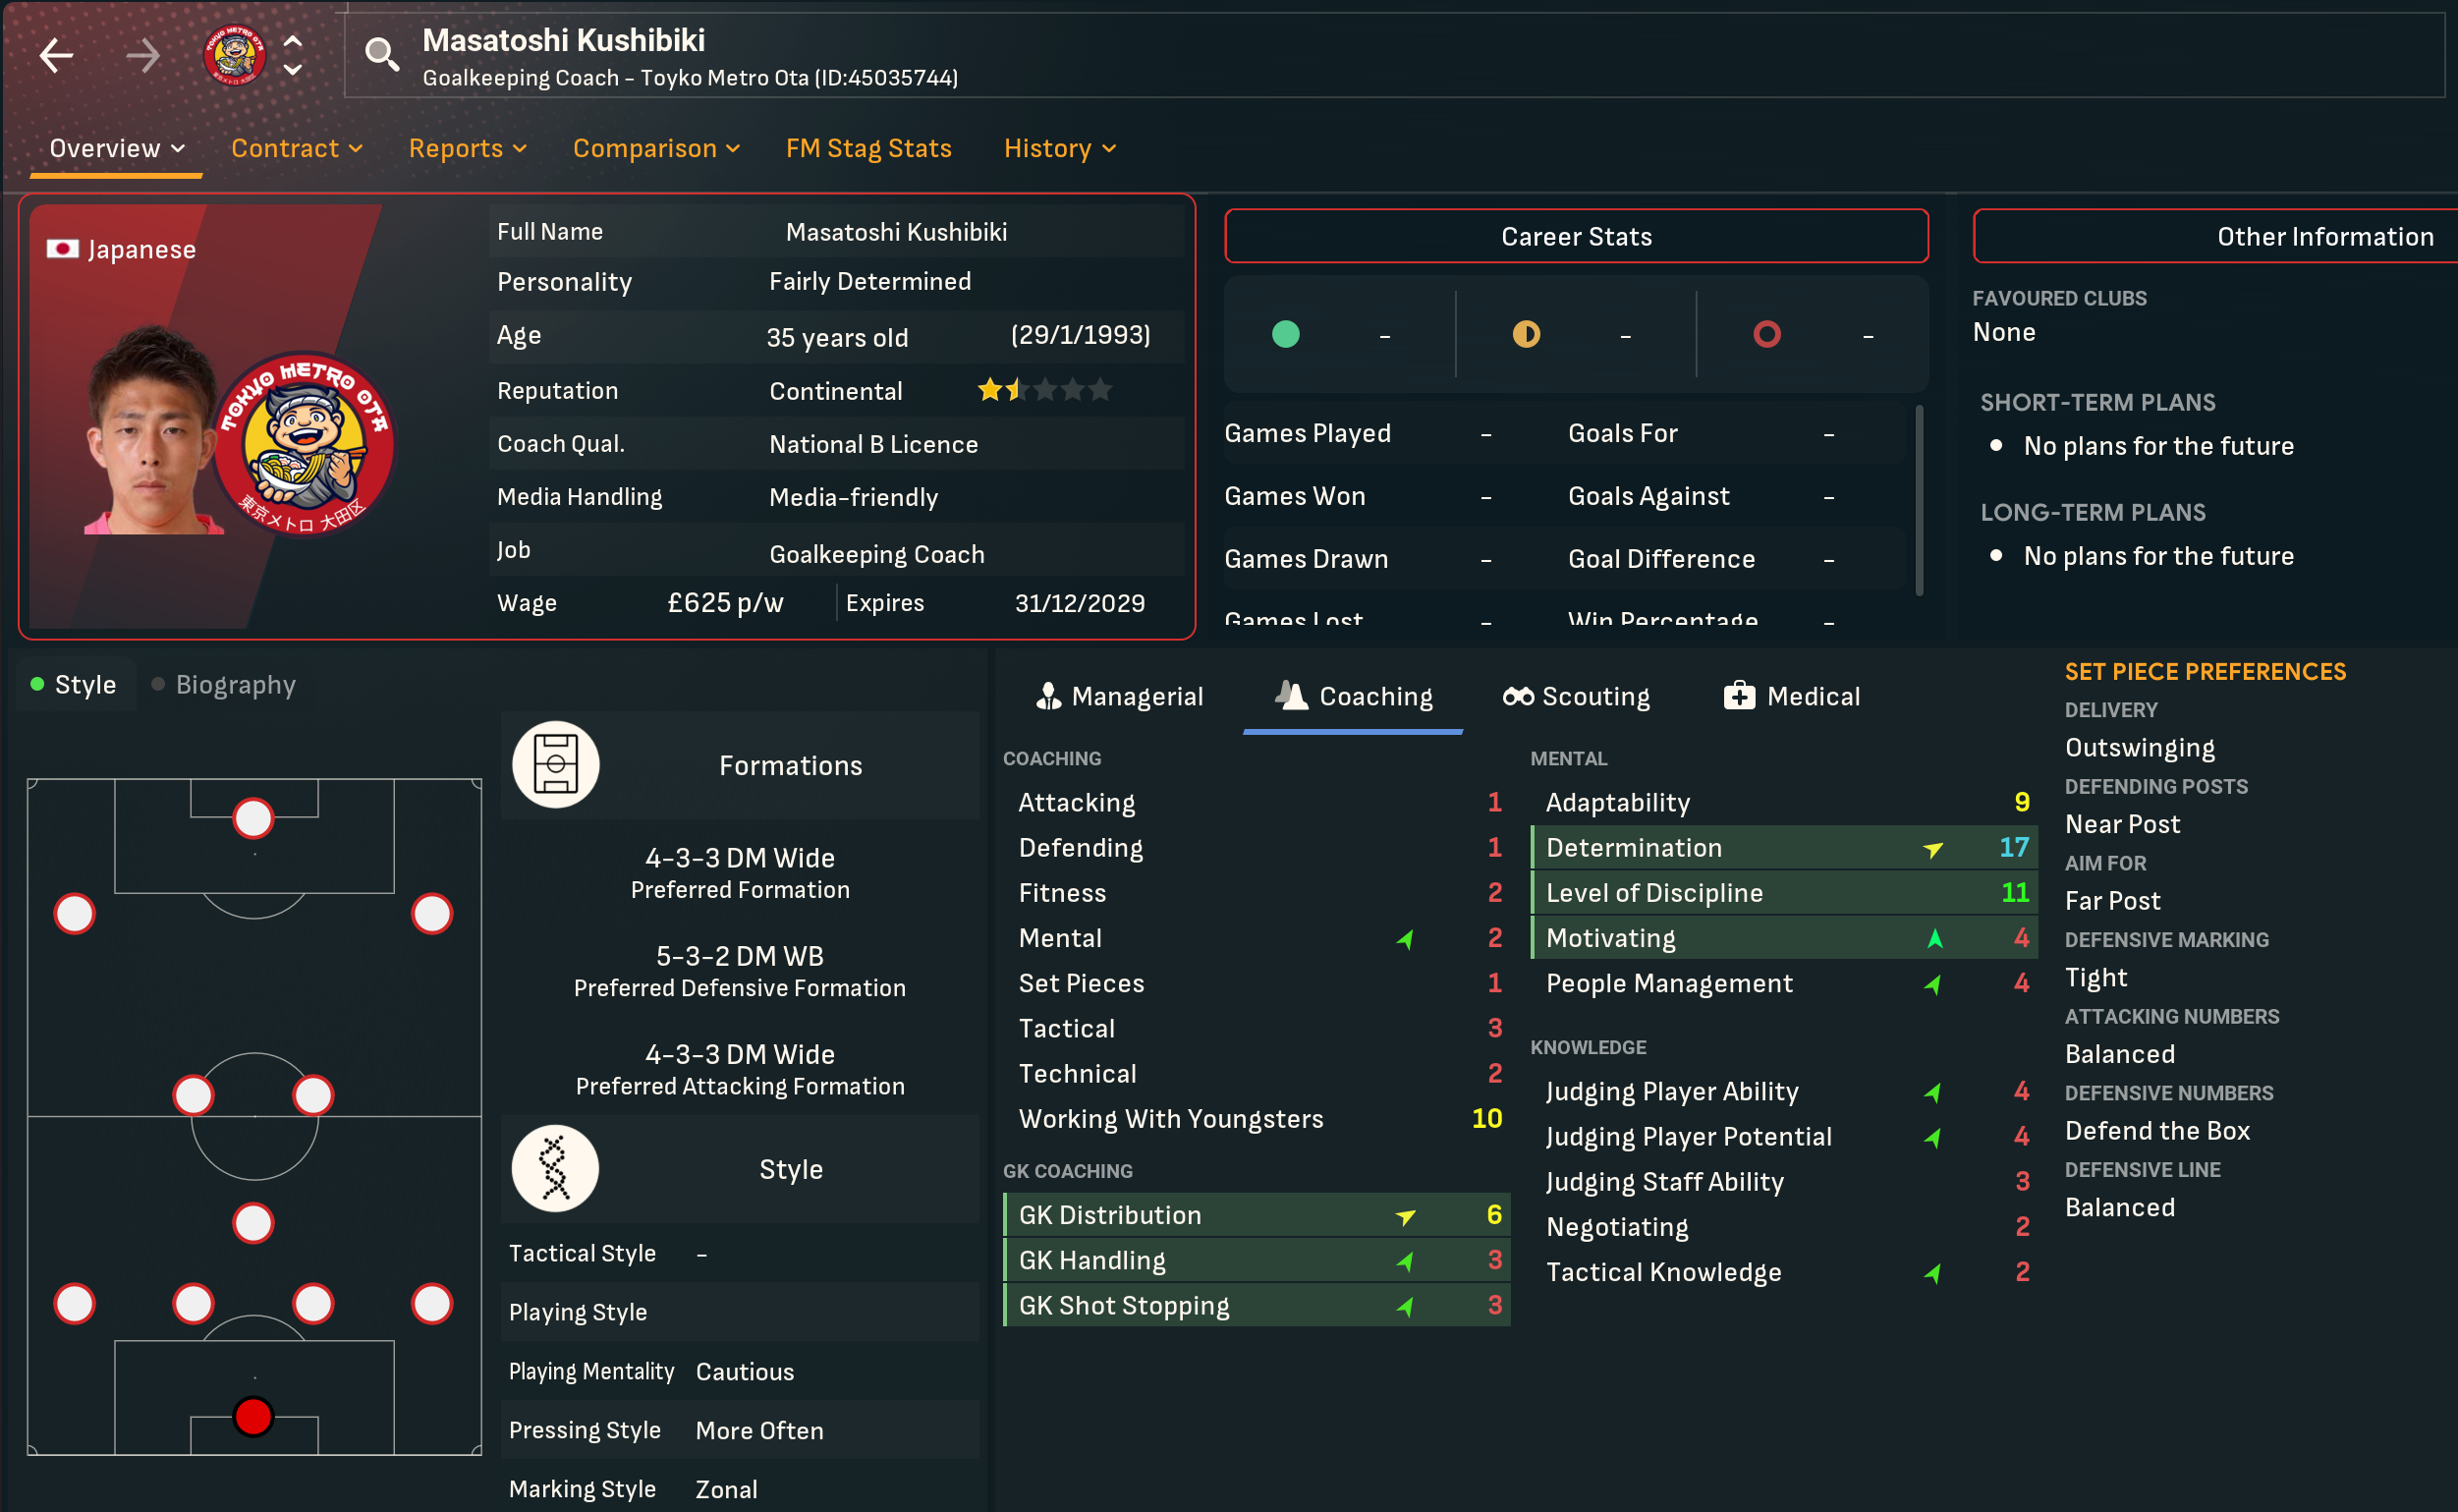The height and width of the screenshot is (1512, 2458).
Task: Click the reputation star rating
Action: (1044, 390)
